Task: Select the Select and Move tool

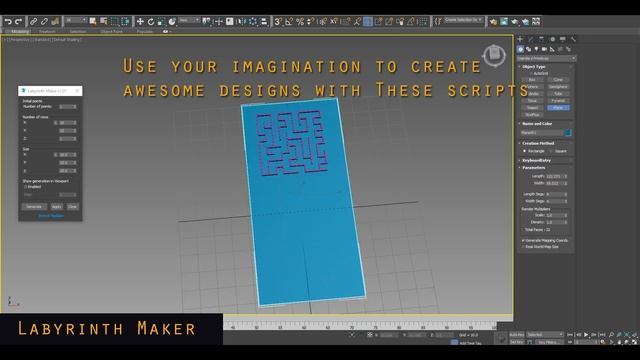Action: [x=140, y=21]
